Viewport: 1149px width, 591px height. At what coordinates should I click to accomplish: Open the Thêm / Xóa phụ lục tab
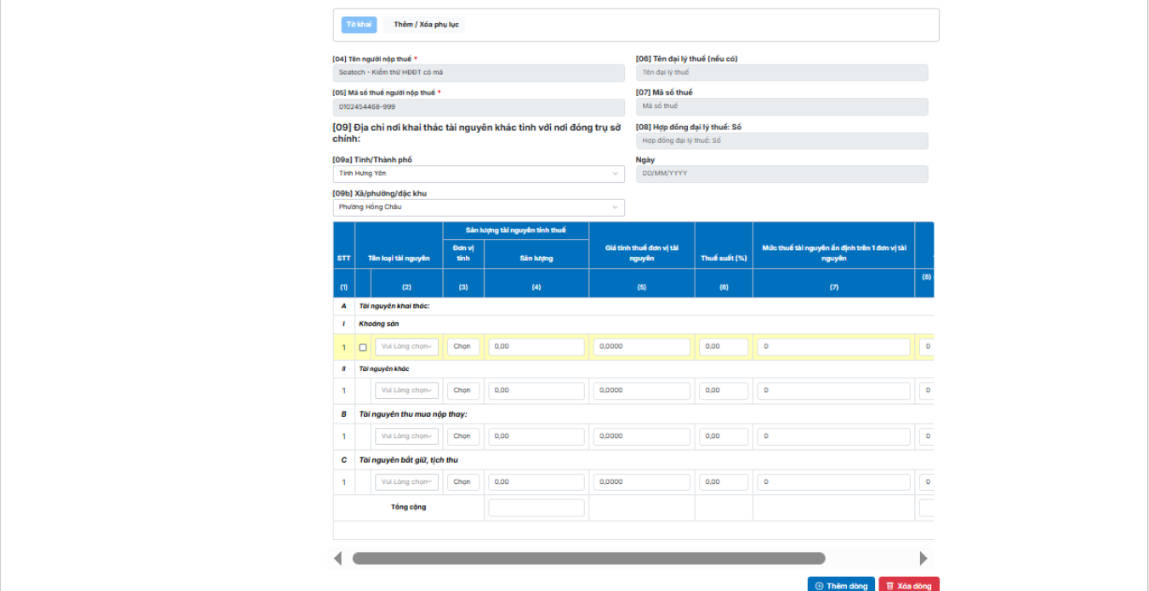point(426,25)
